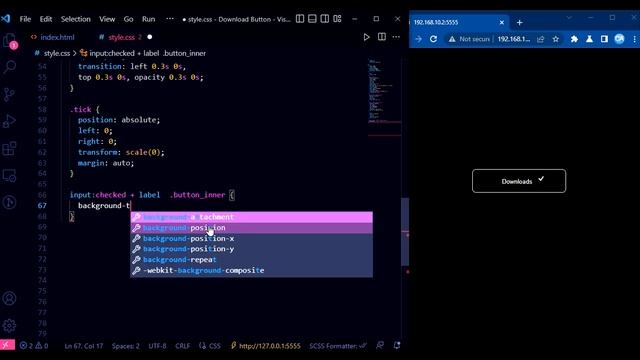This screenshot has width=640, height=360.
Task: Open the Edit menu
Action: pyautogui.click(x=46, y=19)
